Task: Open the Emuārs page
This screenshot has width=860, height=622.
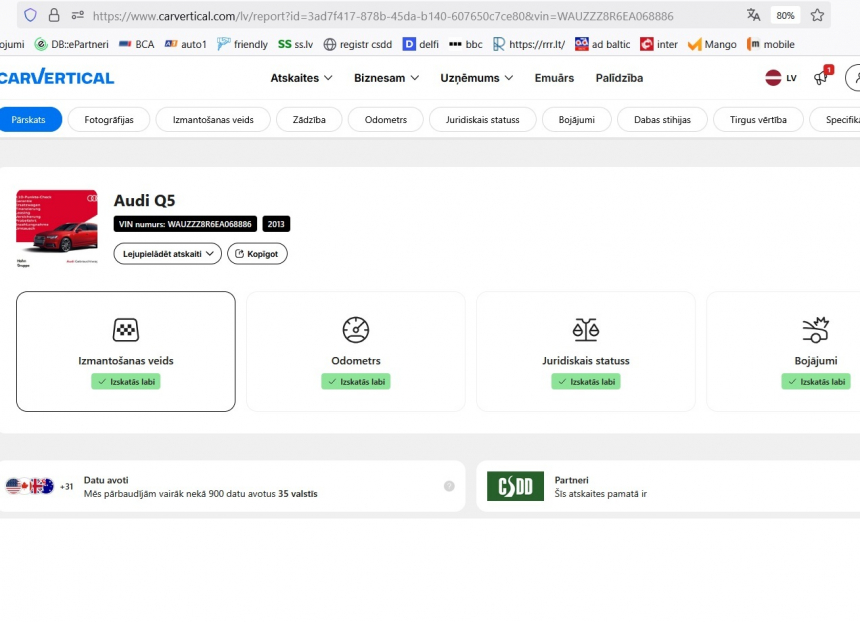Action: point(554,78)
